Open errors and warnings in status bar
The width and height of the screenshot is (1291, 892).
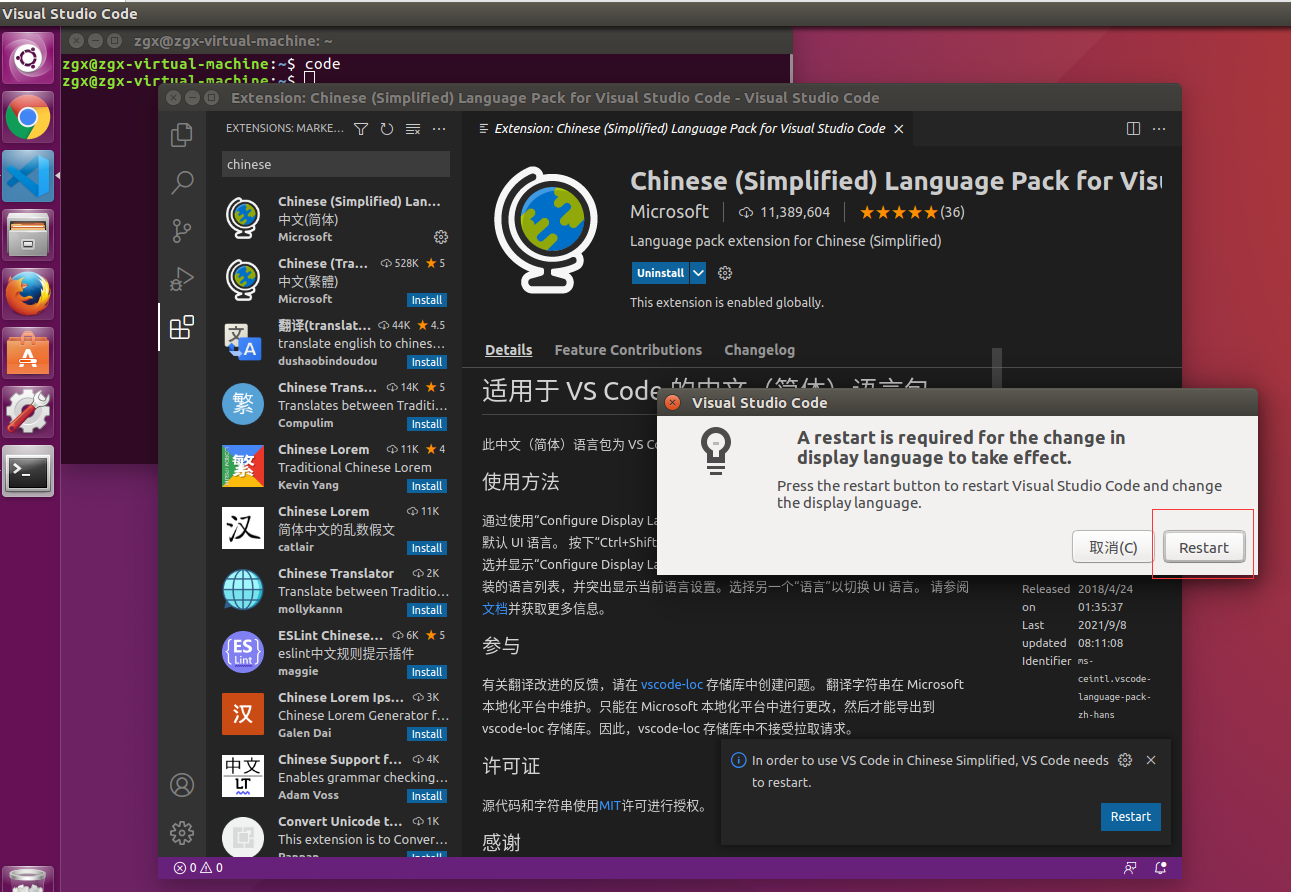[198, 868]
